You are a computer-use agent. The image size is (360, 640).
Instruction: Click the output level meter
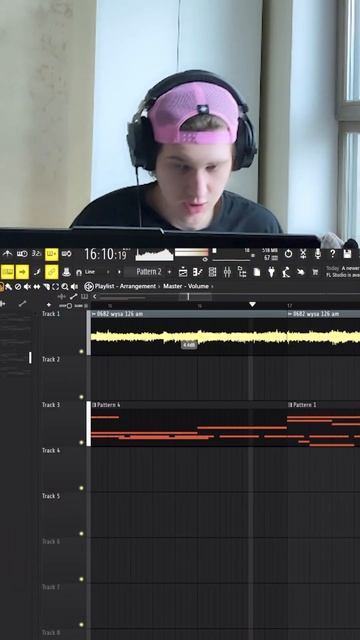pos(191,252)
